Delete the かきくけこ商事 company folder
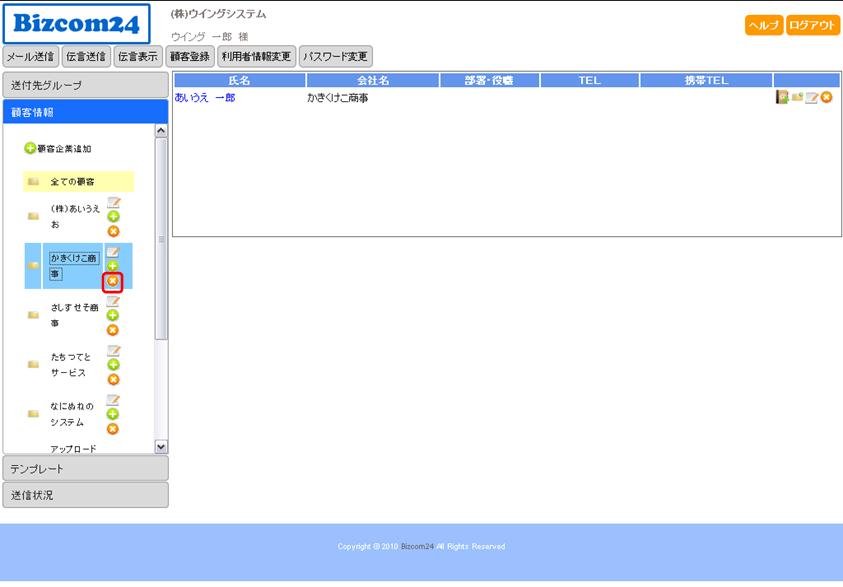The image size is (843, 587). click(113, 281)
